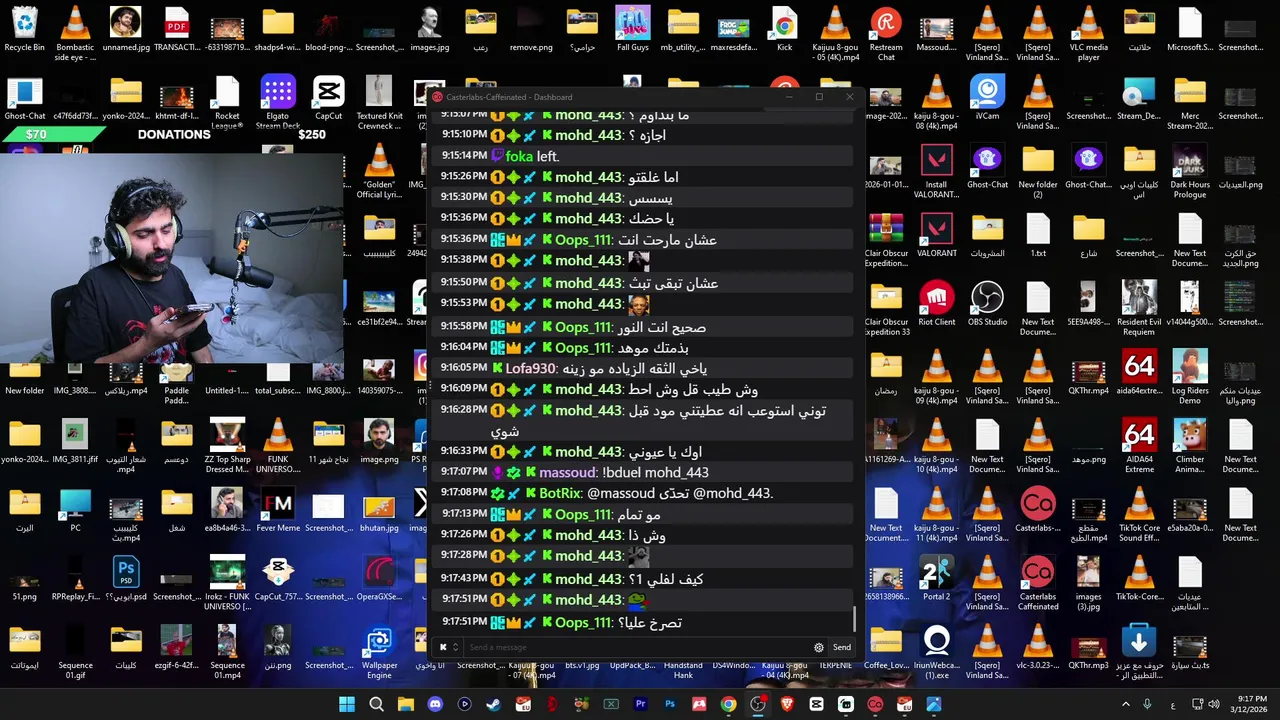This screenshot has height=720, width=1280.
Task: Open the VALORANT shortcut icon
Action: [x=936, y=235]
